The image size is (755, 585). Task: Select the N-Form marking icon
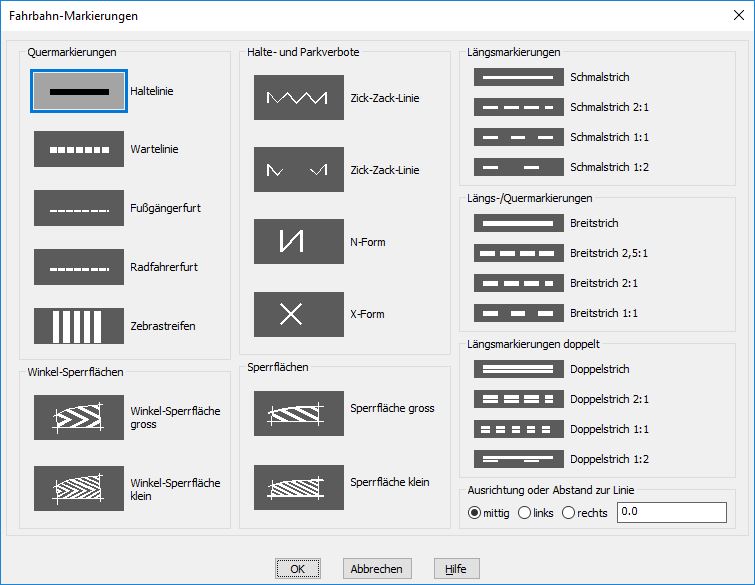pyautogui.click(x=299, y=241)
